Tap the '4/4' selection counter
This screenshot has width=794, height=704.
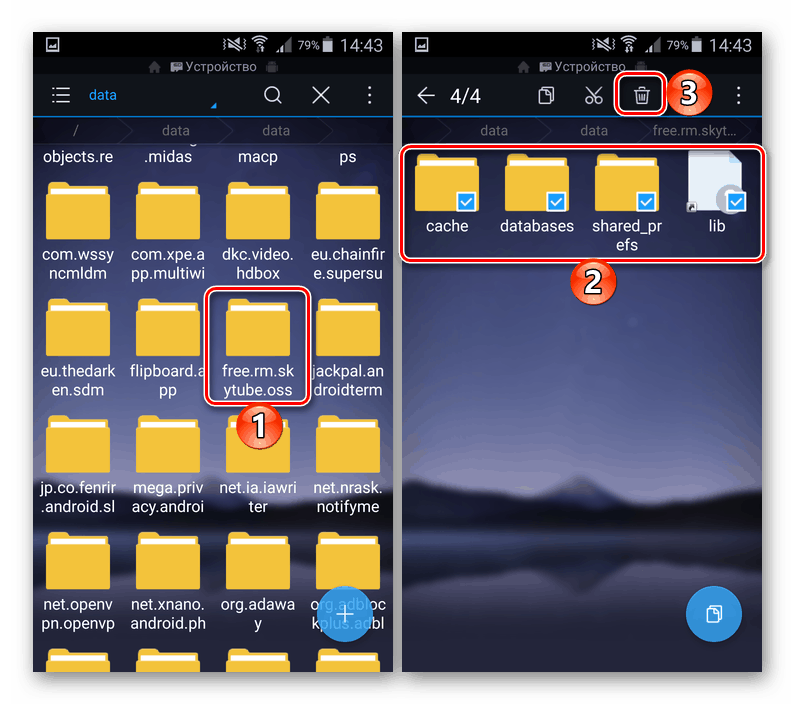coord(465,95)
